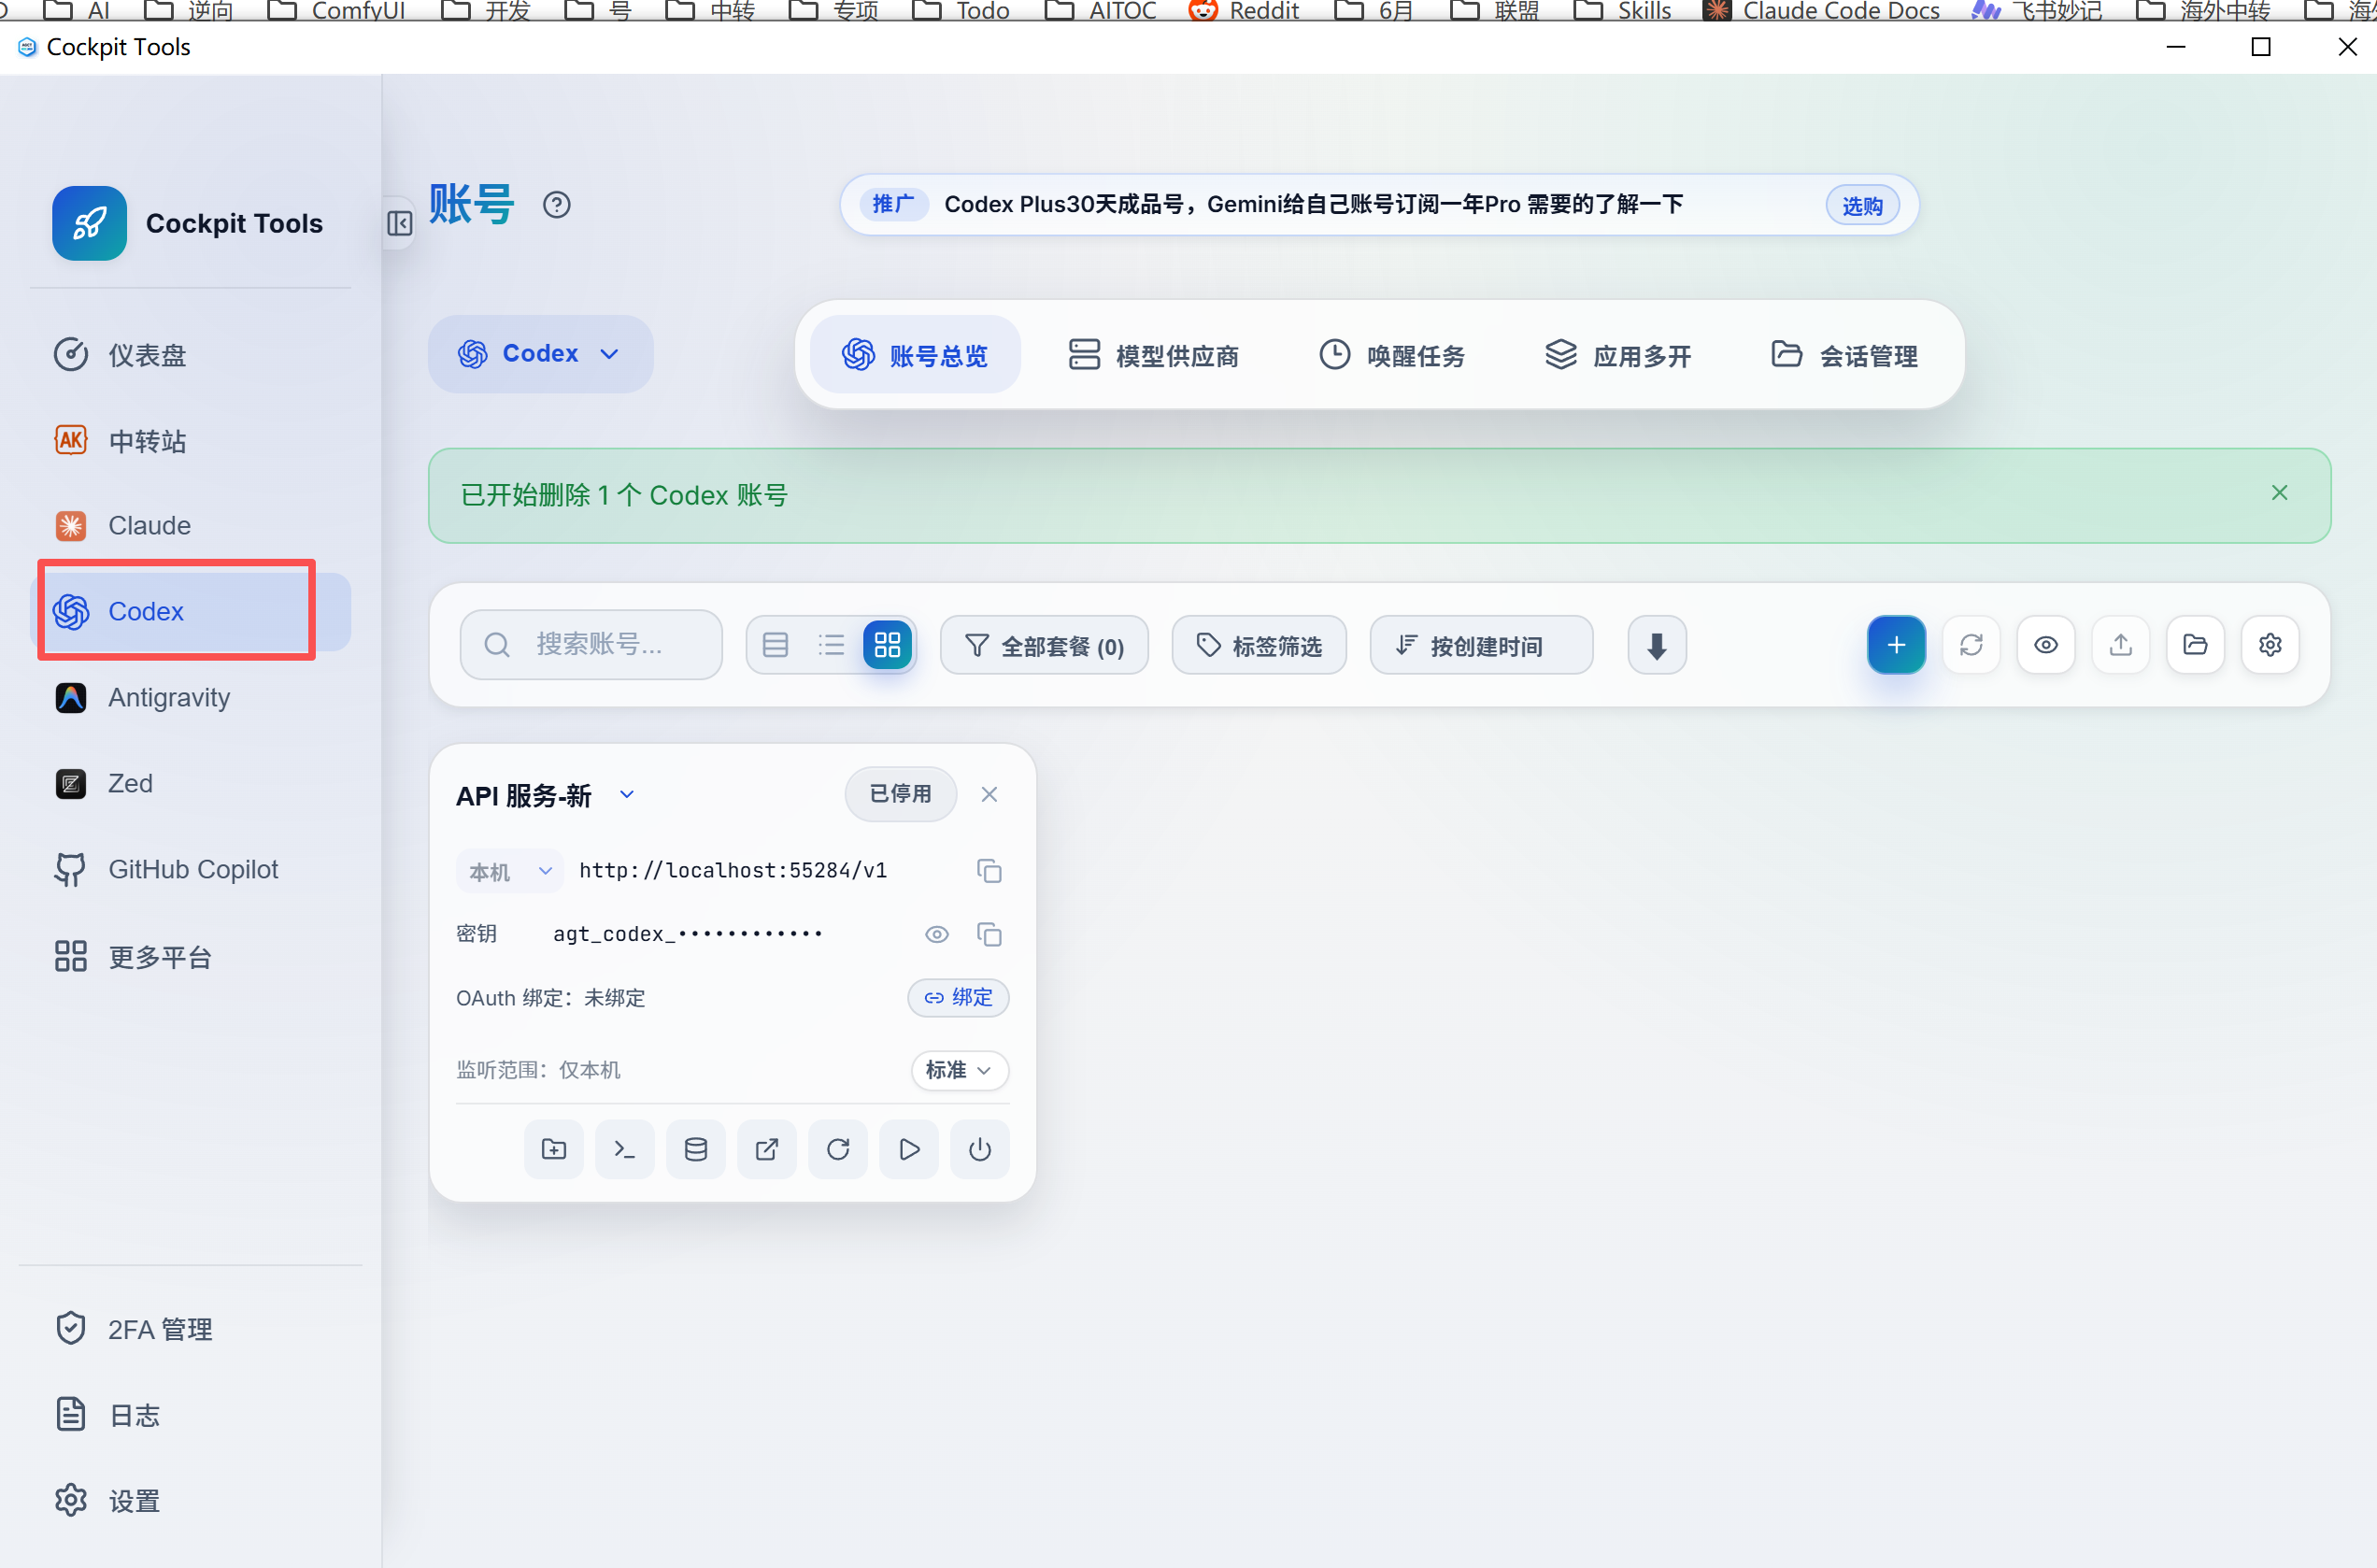Click the 已停用 status badge

(901, 794)
